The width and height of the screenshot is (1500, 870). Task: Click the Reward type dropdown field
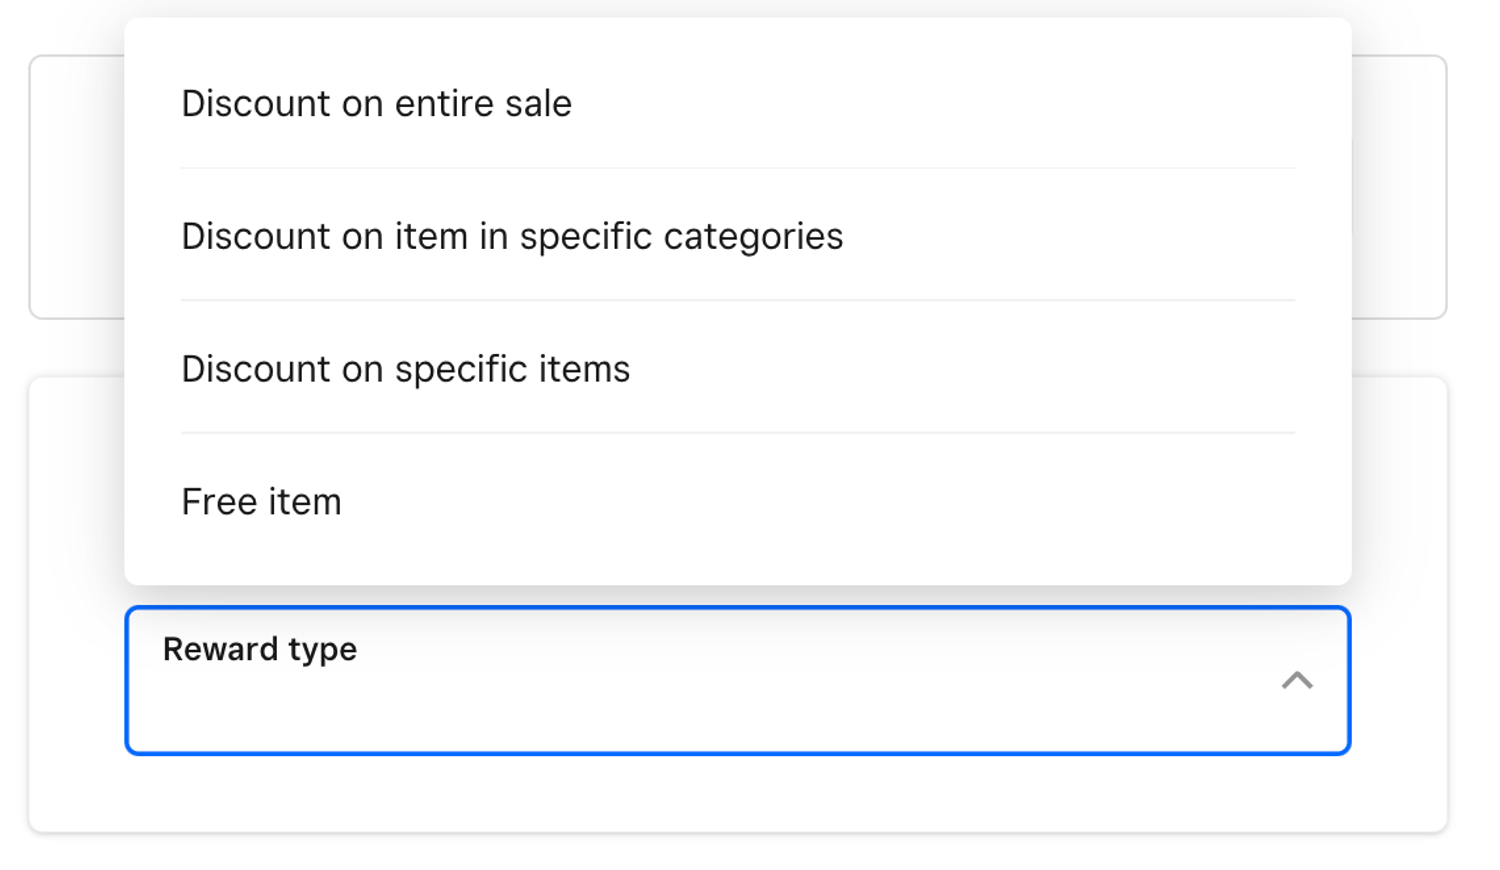pyautogui.click(x=737, y=681)
